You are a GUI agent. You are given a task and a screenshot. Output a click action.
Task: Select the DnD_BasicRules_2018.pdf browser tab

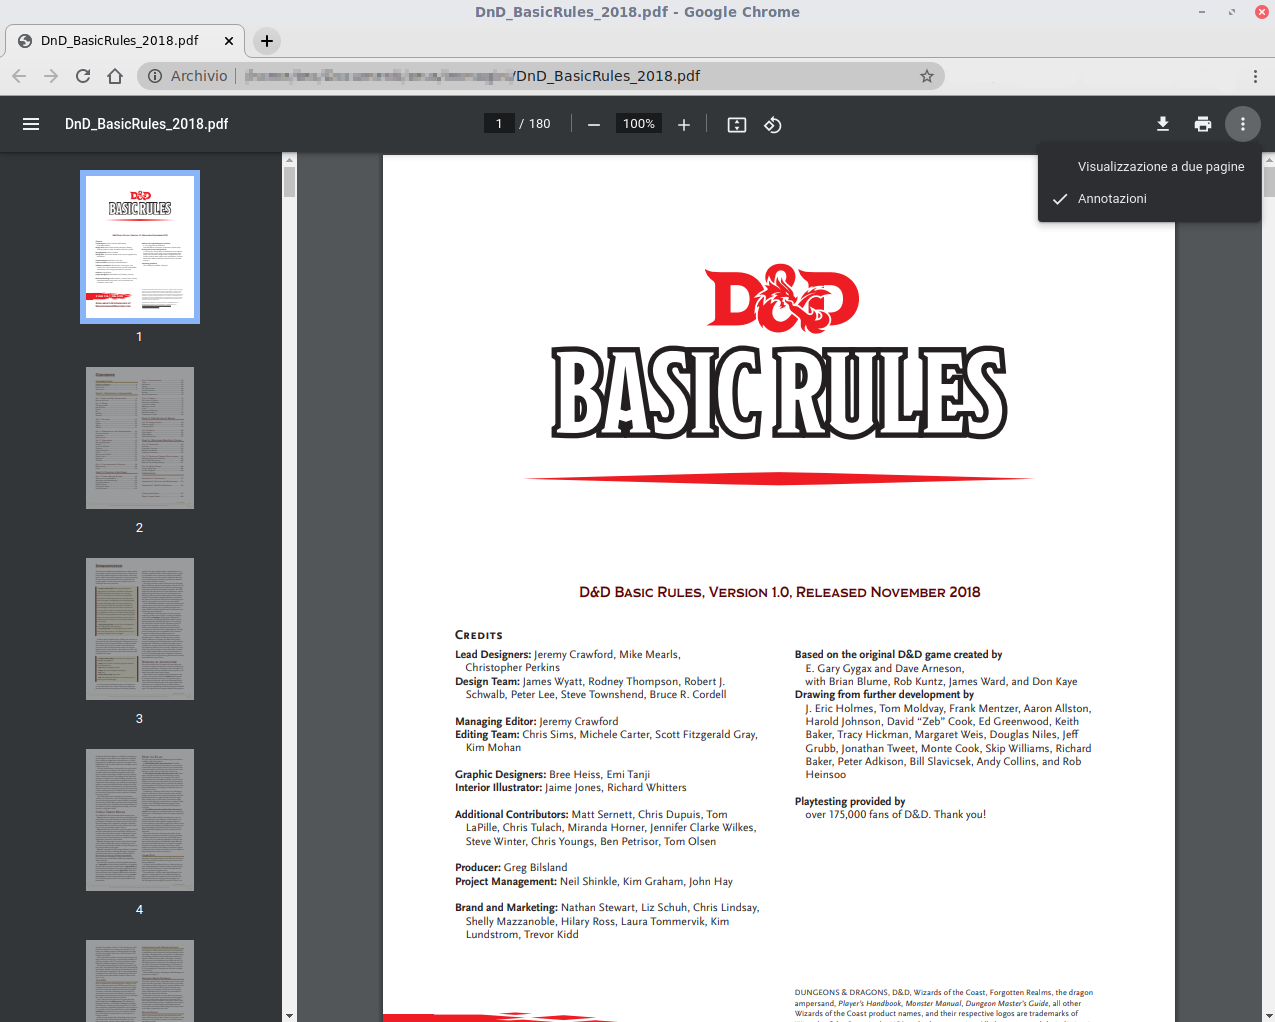(125, 41)
